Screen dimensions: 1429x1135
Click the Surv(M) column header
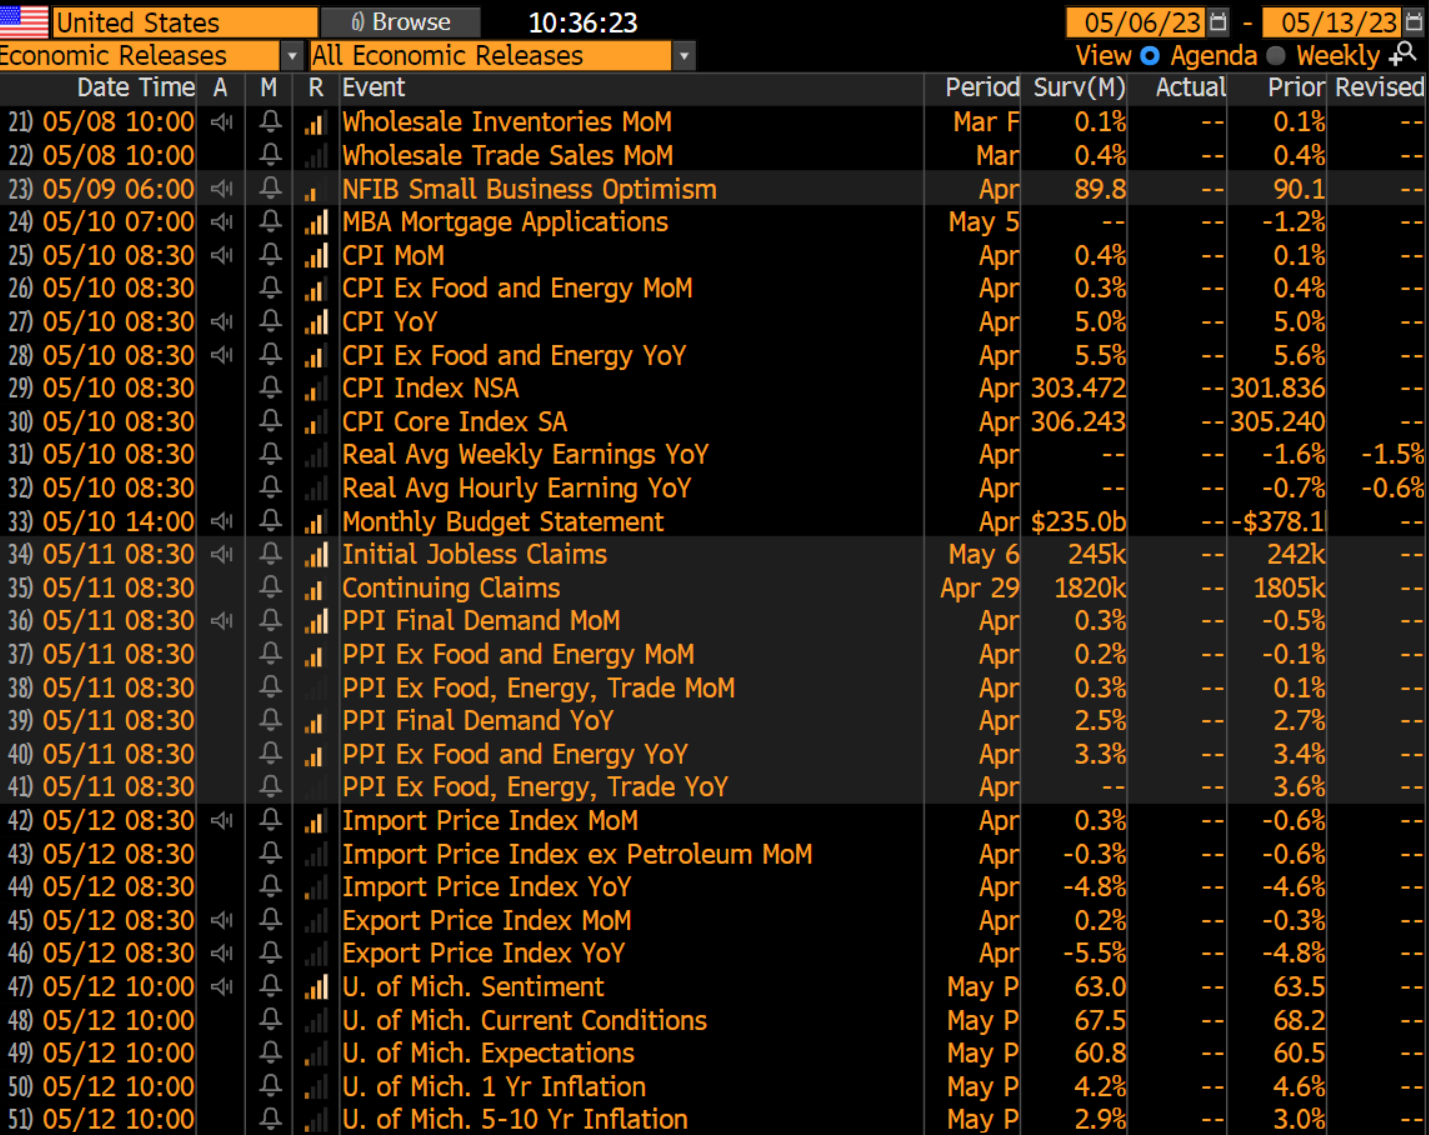[1079, 88]
